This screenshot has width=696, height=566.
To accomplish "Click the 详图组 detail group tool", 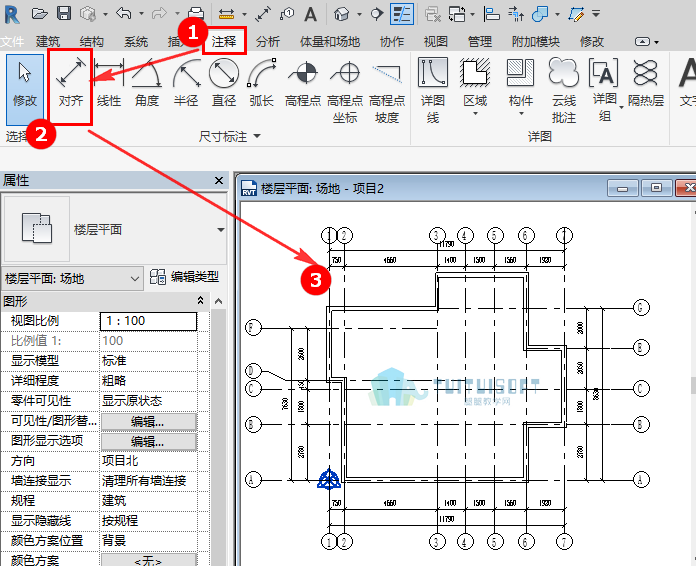I will coord(604,90).
